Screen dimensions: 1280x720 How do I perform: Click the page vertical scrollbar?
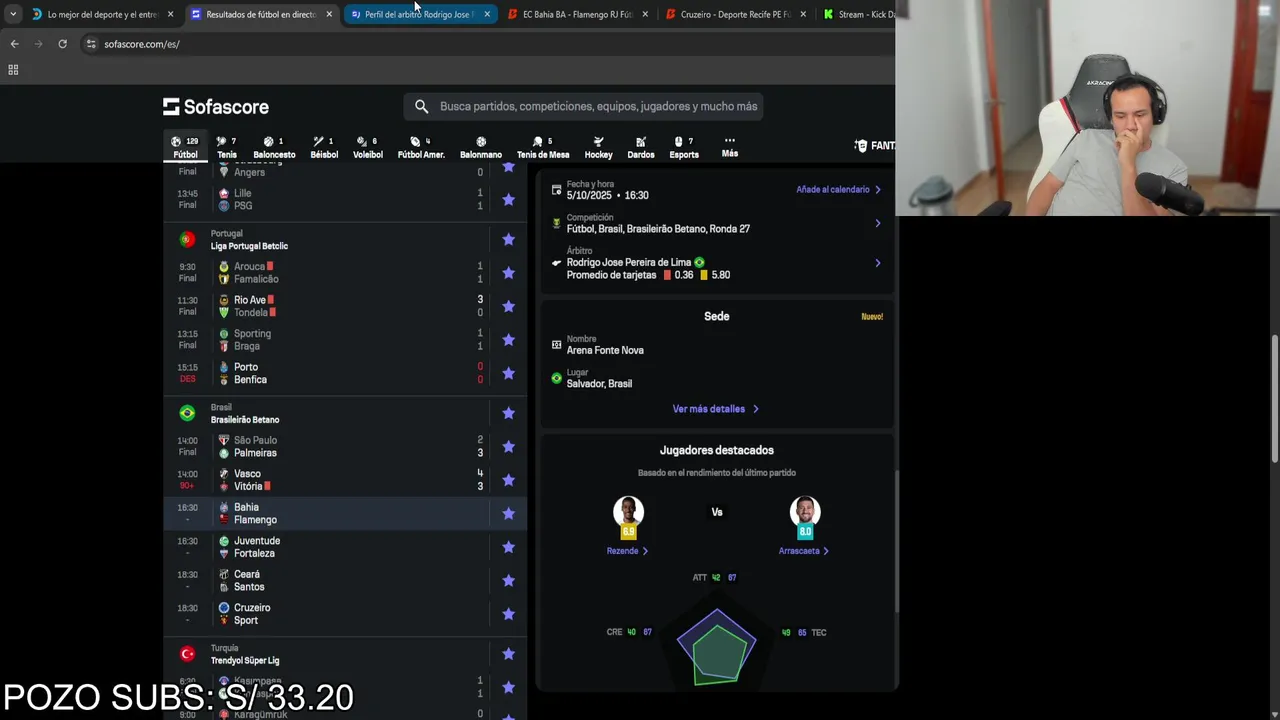click(1275, 400)
